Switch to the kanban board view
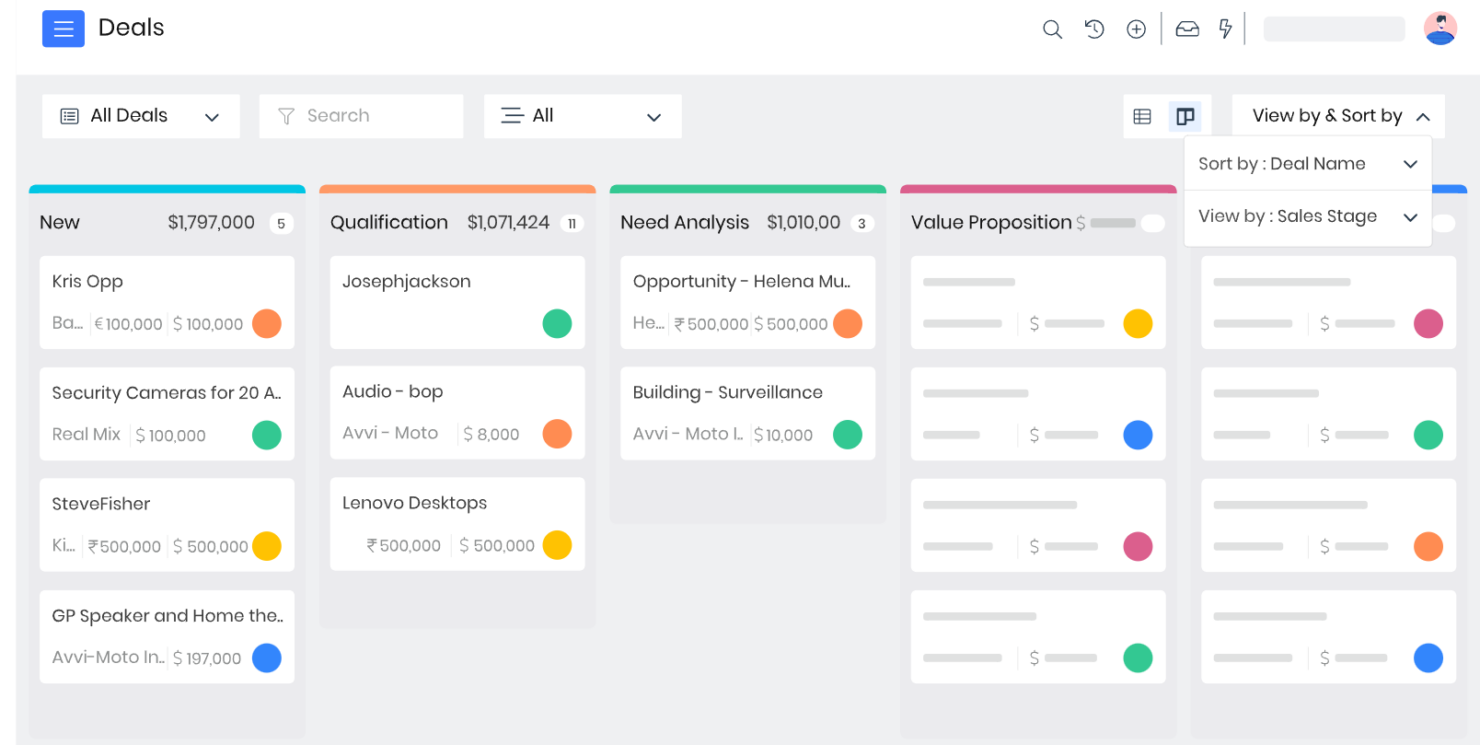Image resolution: width=1480 pixels, height=745 pixels. pos(1185,116)
